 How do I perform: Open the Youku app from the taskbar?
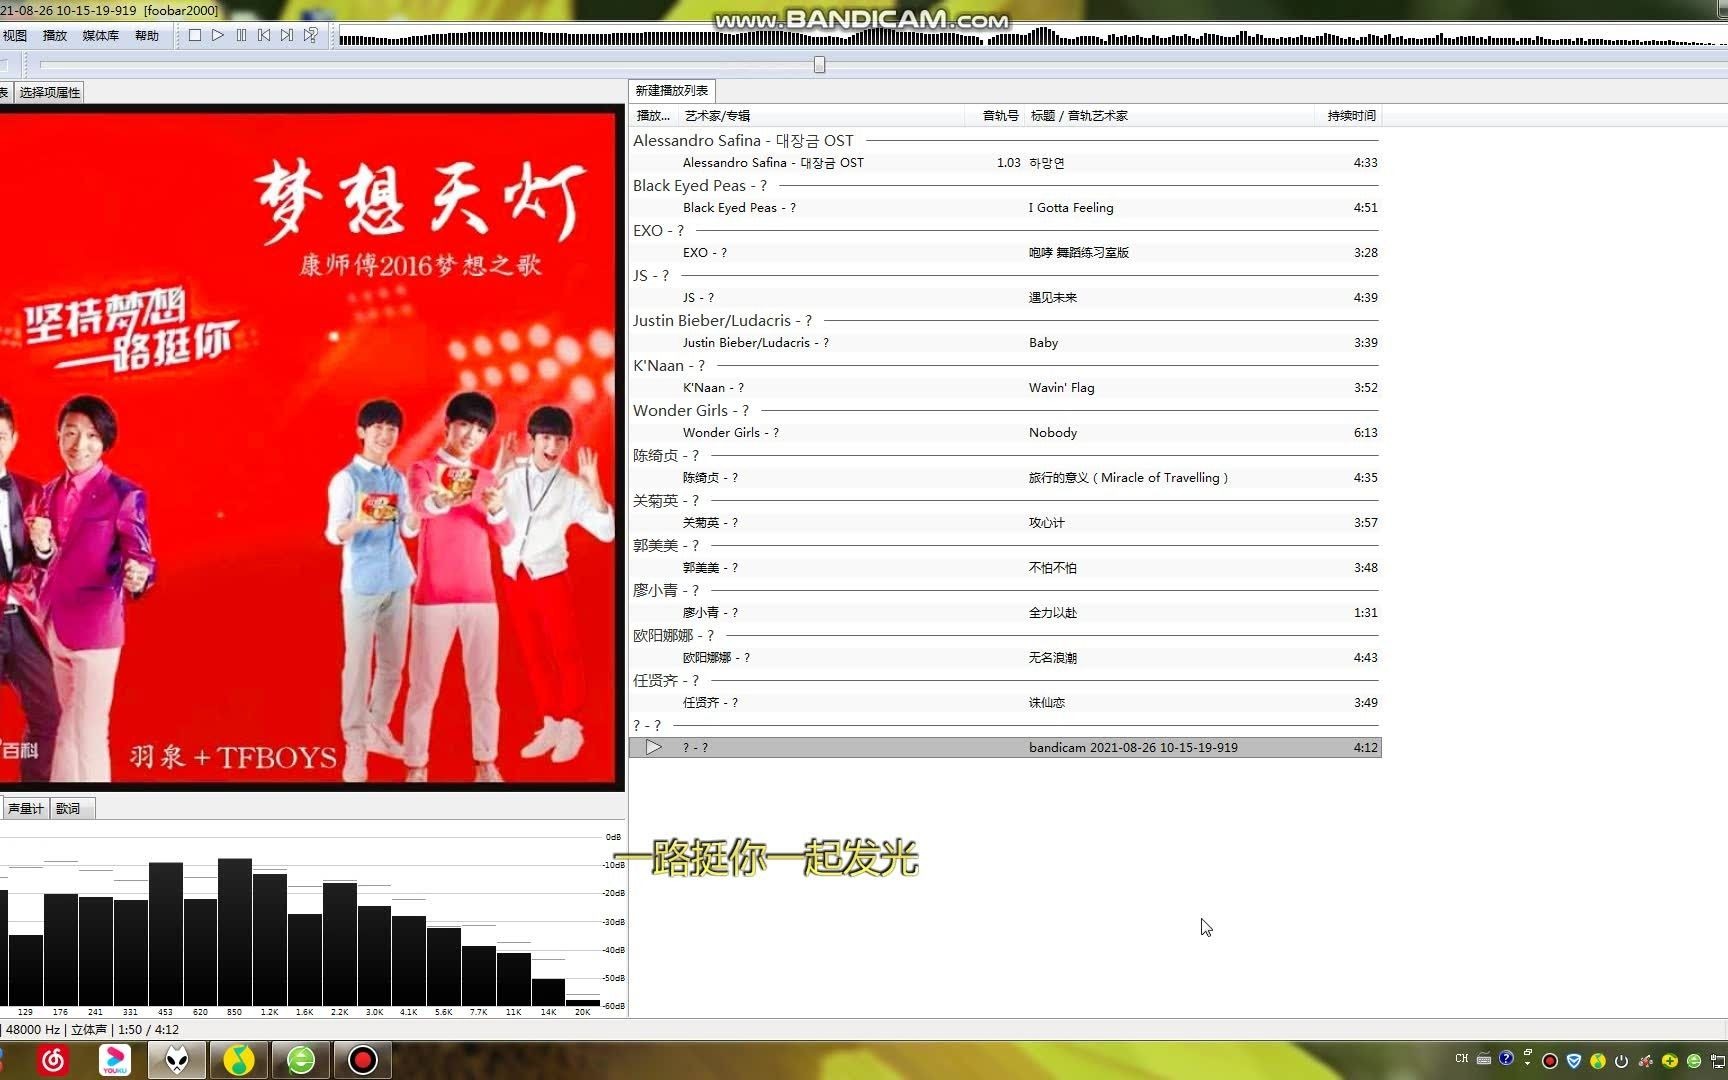(x=115, y=1059)
